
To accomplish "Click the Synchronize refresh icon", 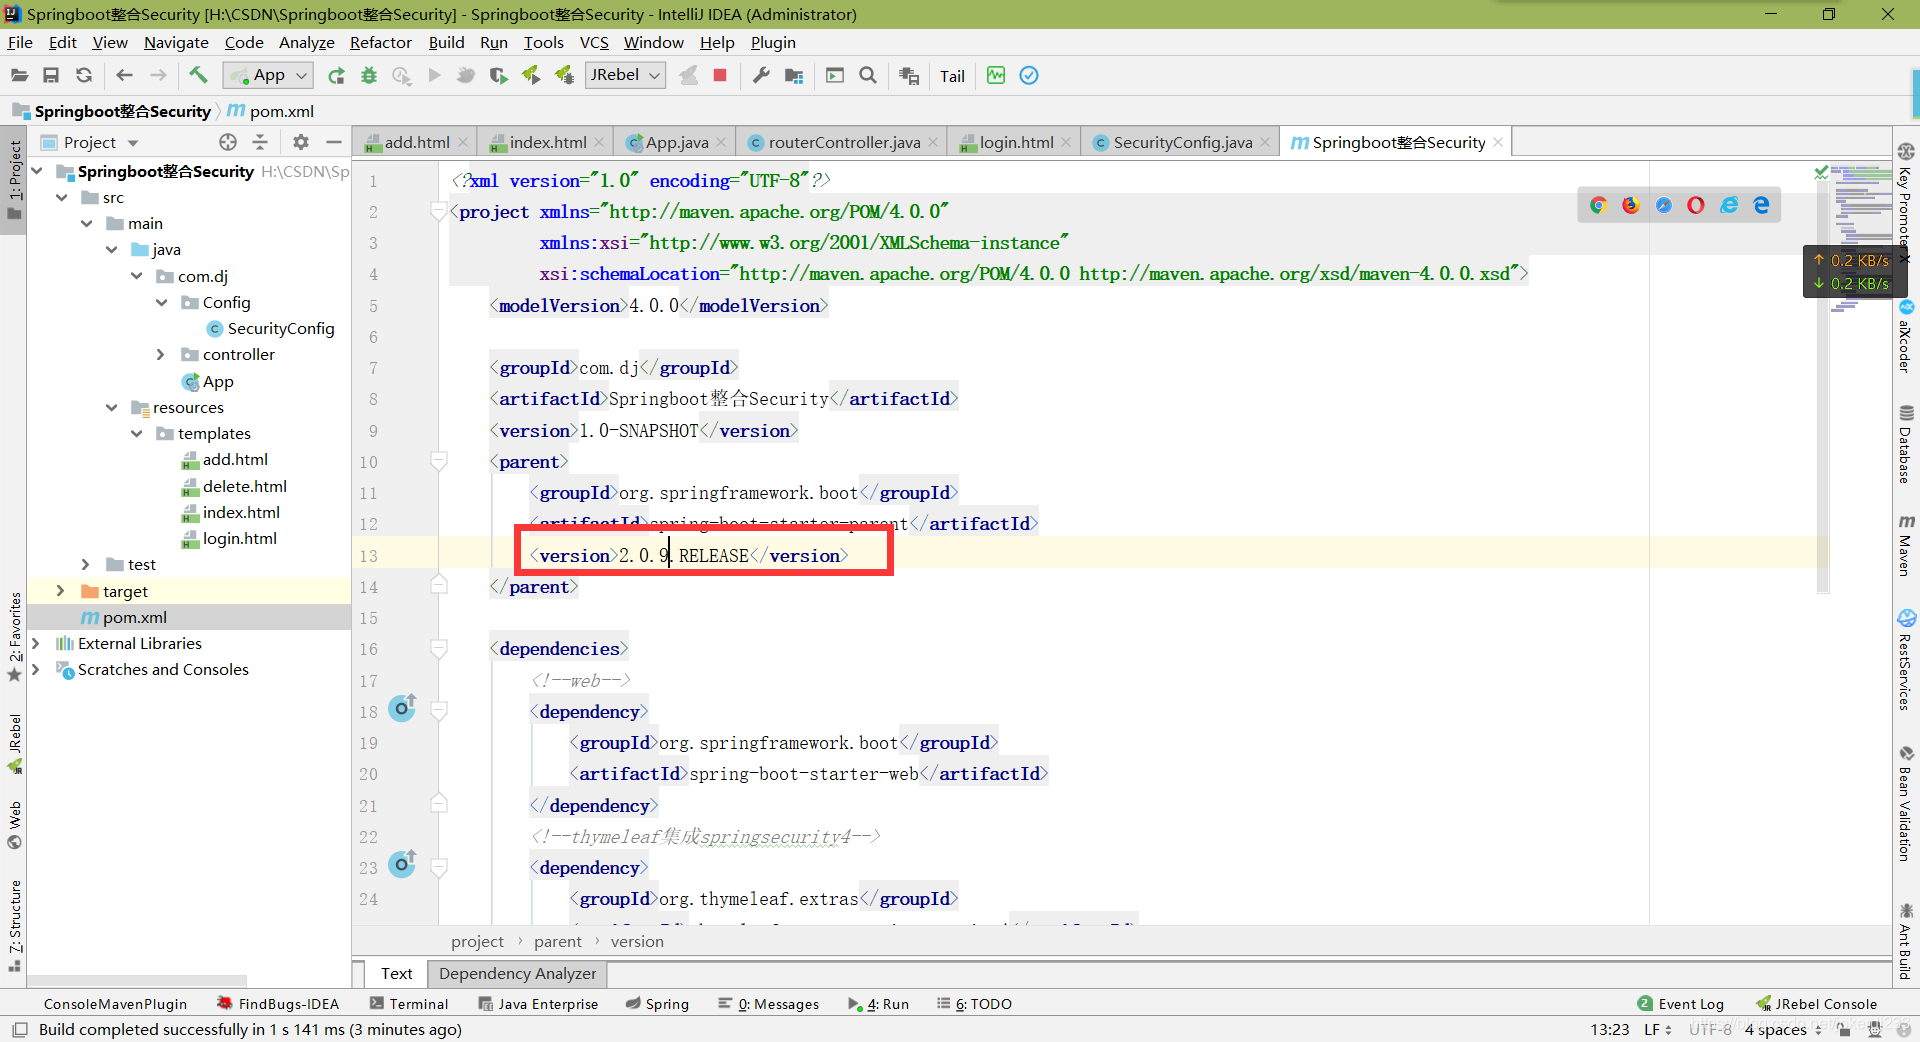I will click(x=84, y=75).
